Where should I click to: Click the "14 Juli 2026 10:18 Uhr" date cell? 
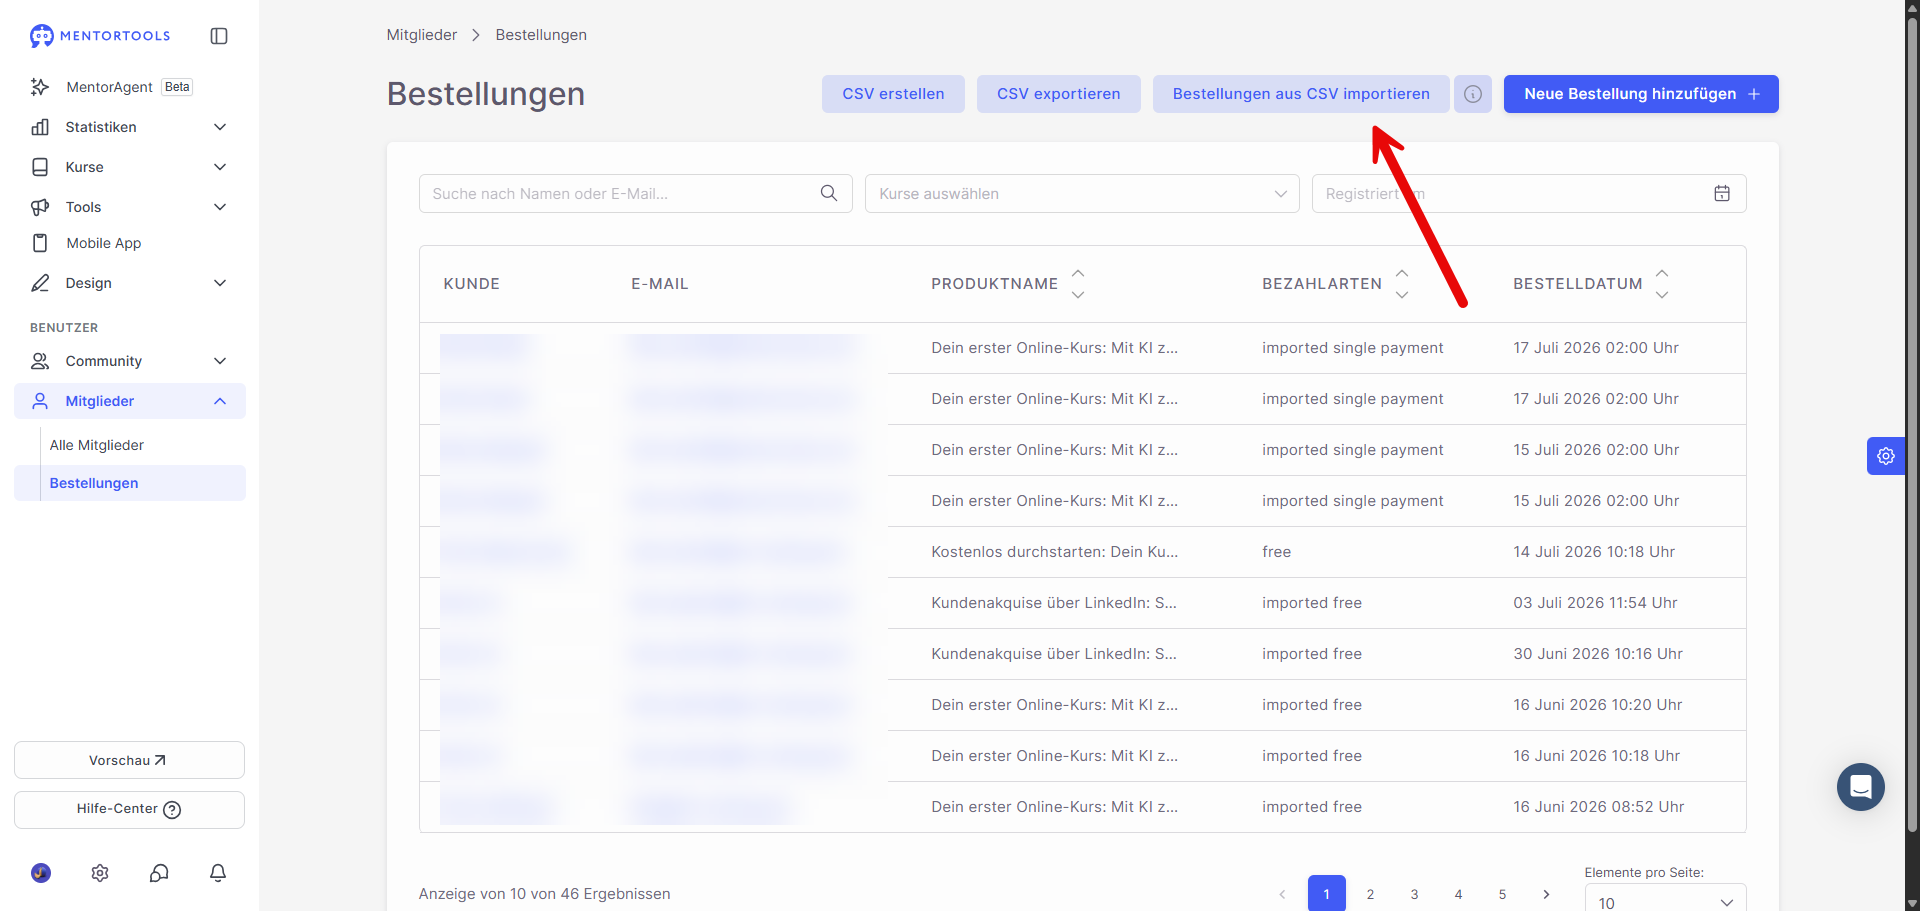coord(1594,552)
